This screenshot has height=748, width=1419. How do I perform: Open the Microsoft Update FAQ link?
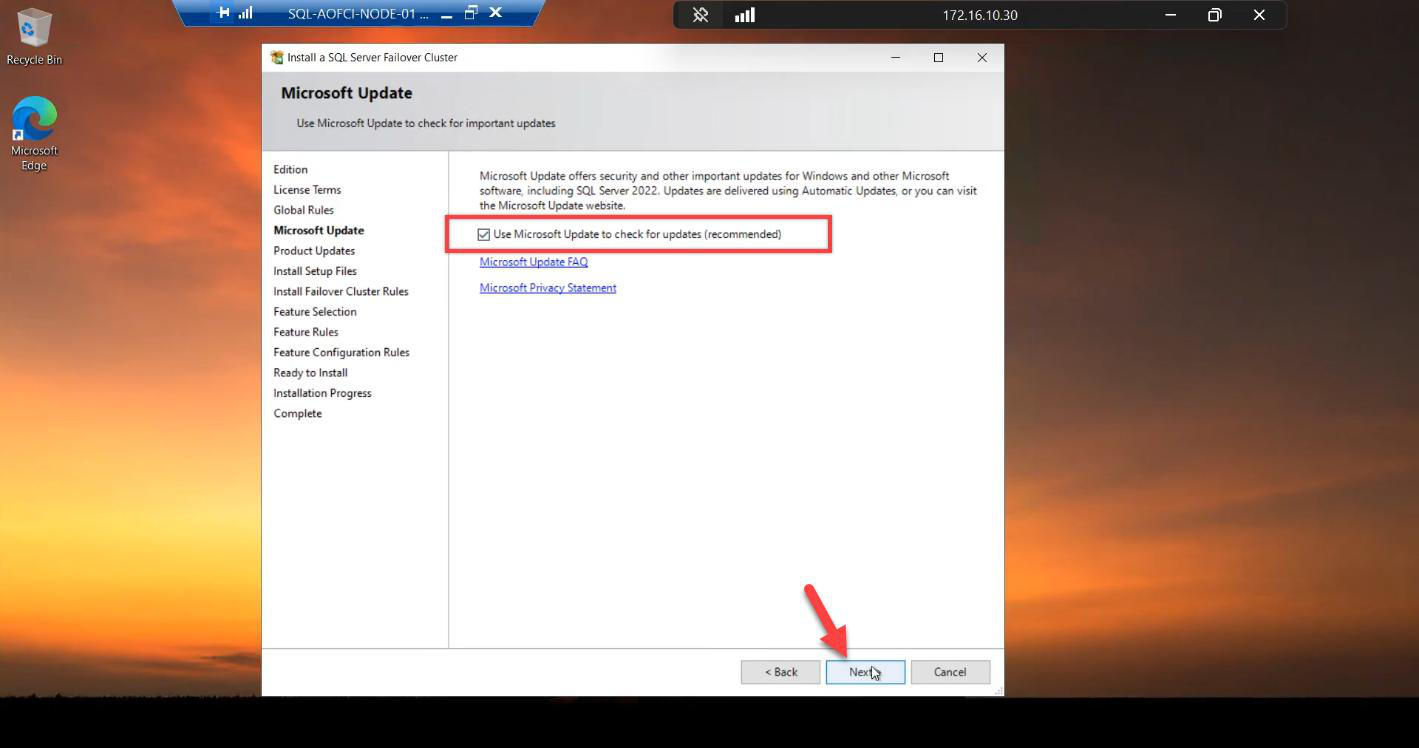click(x=534, y=262)
